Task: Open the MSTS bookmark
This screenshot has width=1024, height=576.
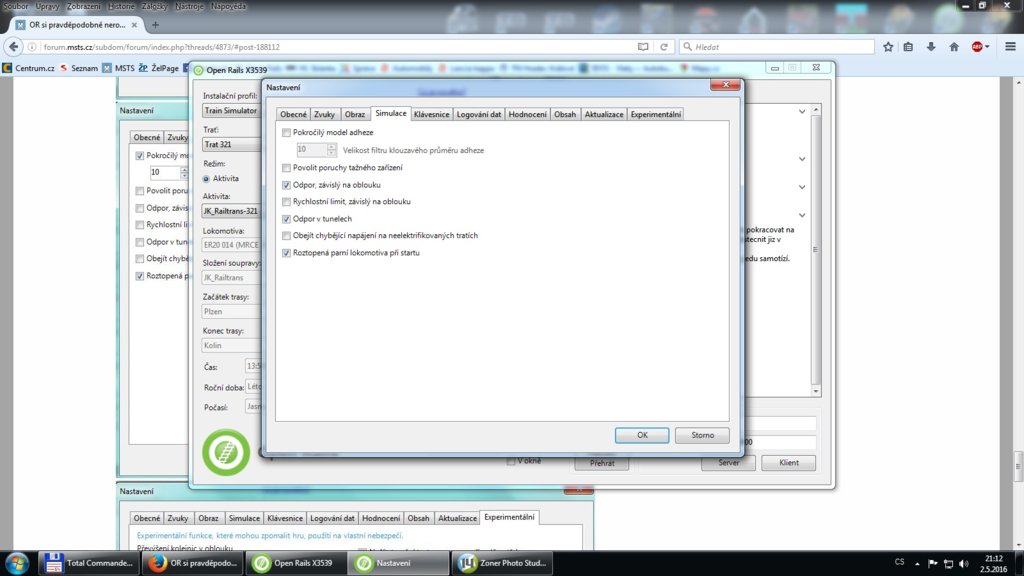Action: click(x=118, y=68)
